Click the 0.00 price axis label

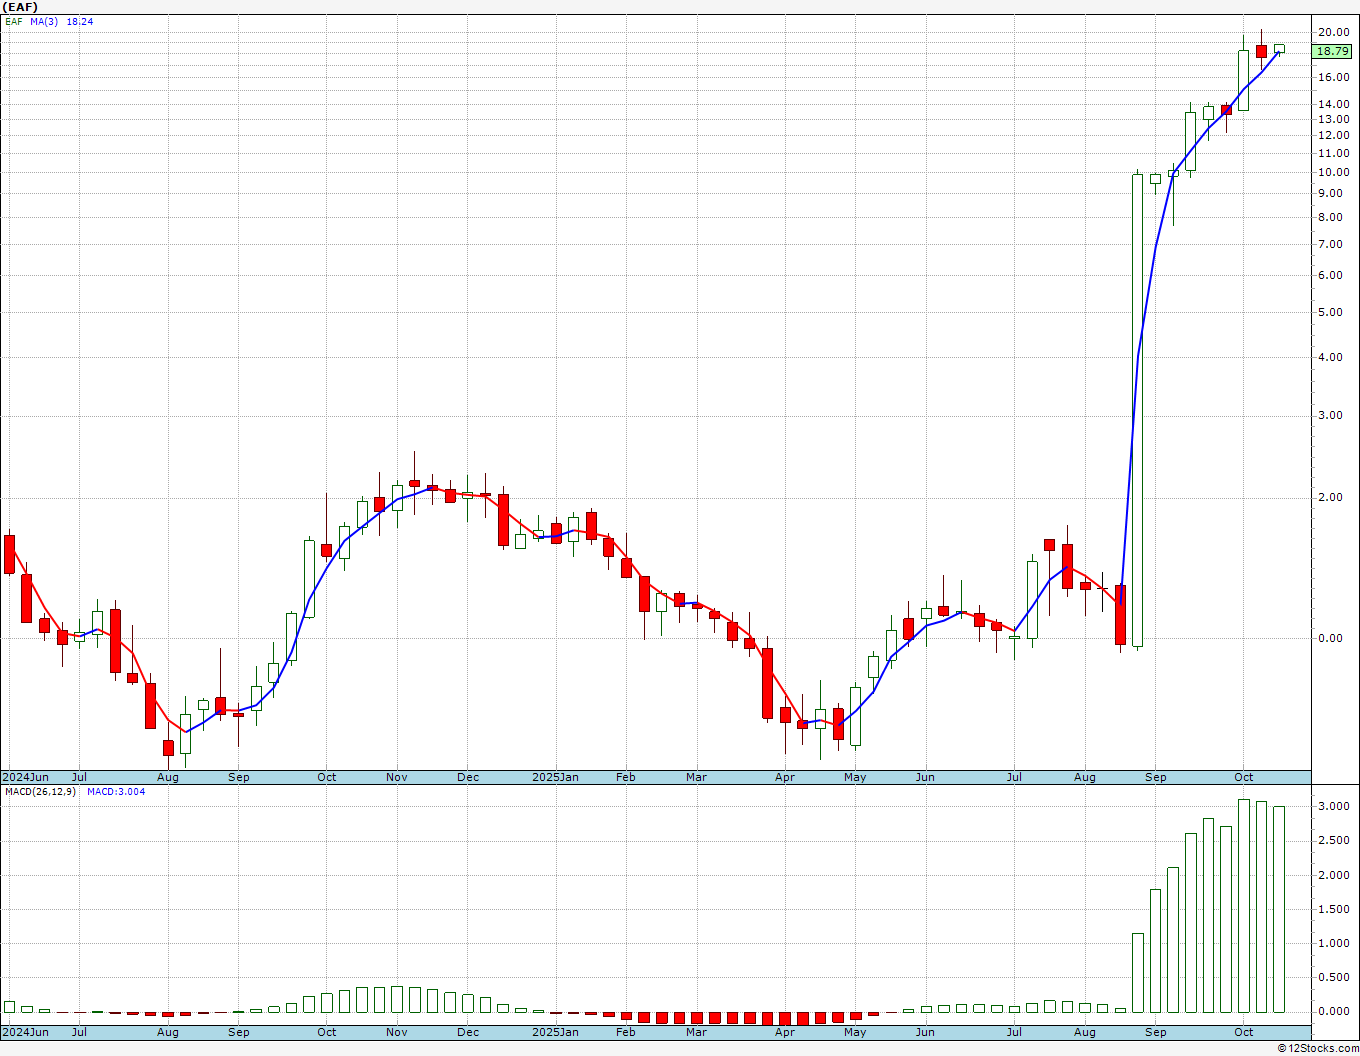pyautogui.click(x=1330, y=638)
